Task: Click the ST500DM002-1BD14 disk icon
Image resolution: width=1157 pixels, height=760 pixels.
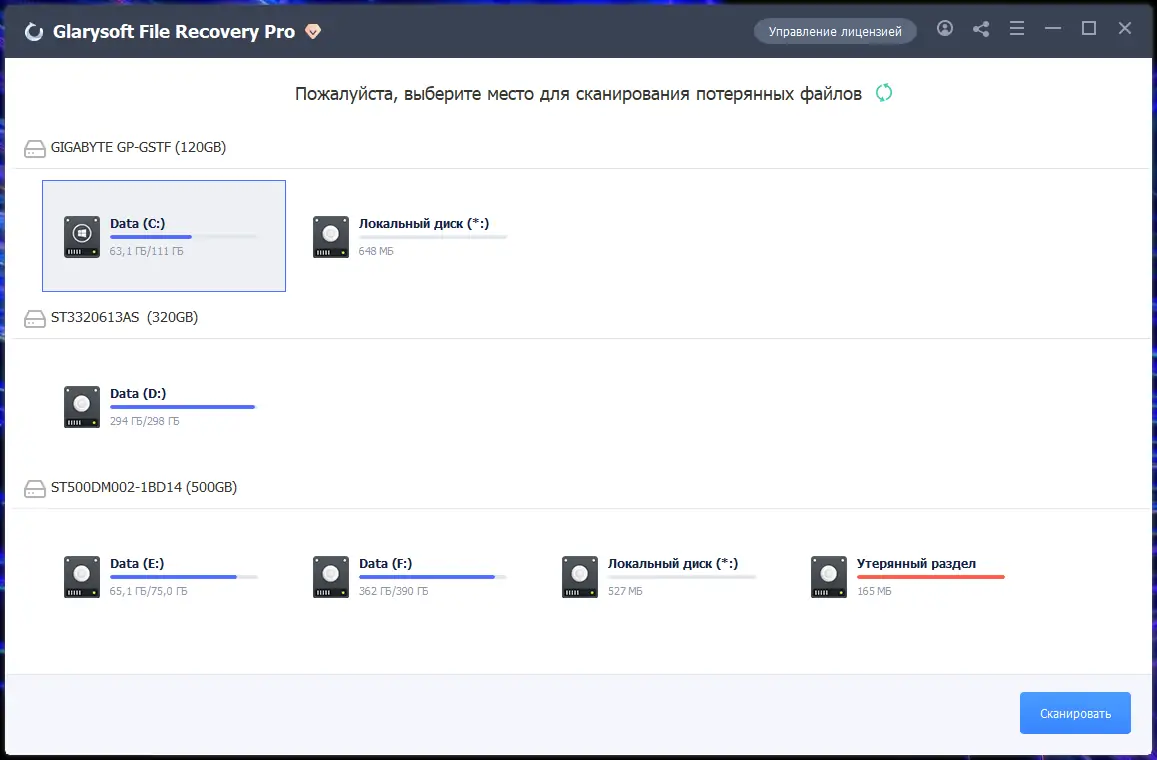Action: click(35, 488)
